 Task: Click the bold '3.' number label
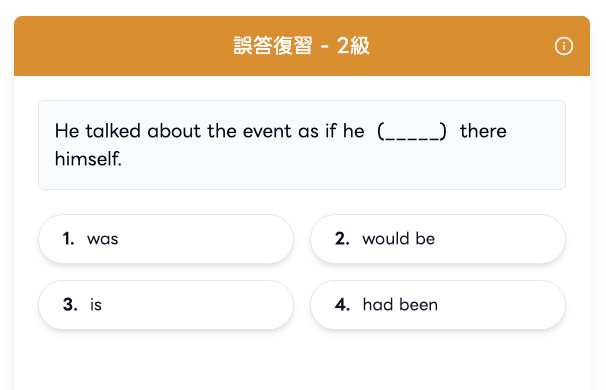click(x=70, y=305)
